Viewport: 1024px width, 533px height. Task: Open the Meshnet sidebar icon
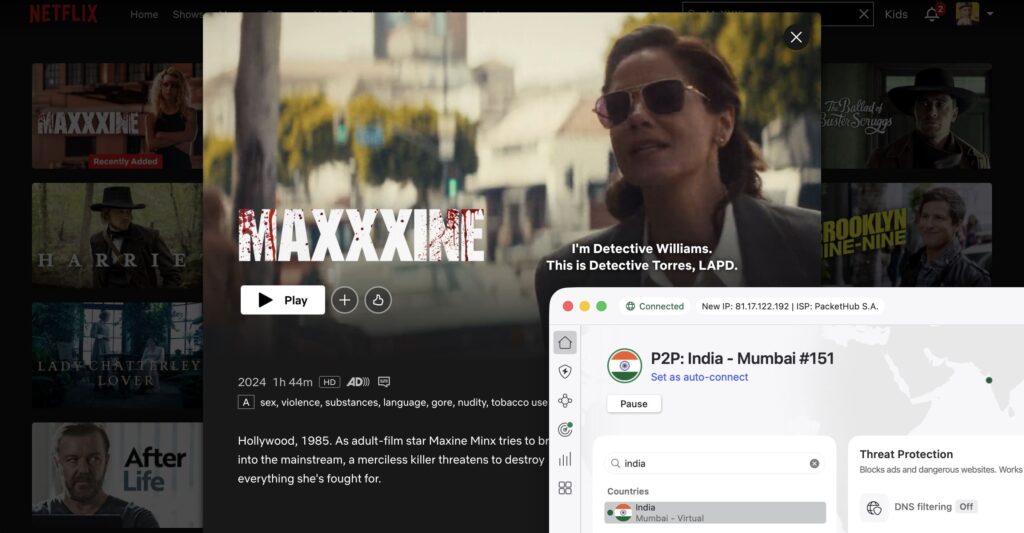(x=565, y=400)
